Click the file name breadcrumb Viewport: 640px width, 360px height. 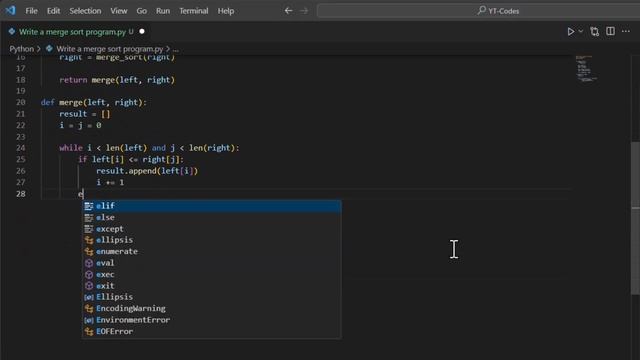coord(109,49)
